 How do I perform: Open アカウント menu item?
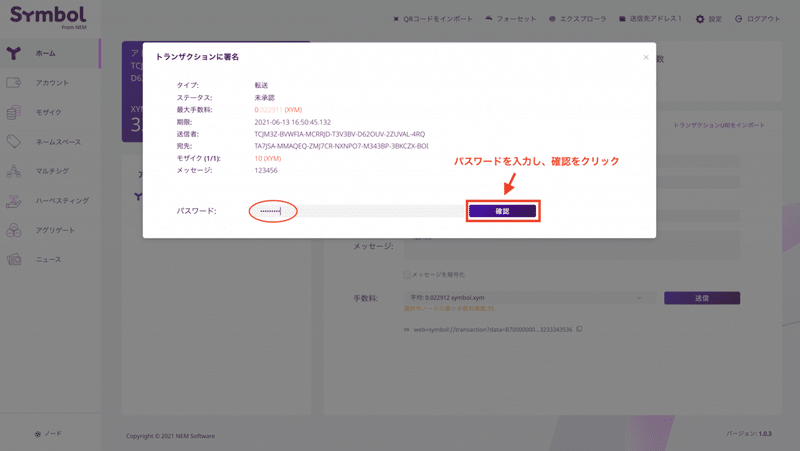pos(52,83)
